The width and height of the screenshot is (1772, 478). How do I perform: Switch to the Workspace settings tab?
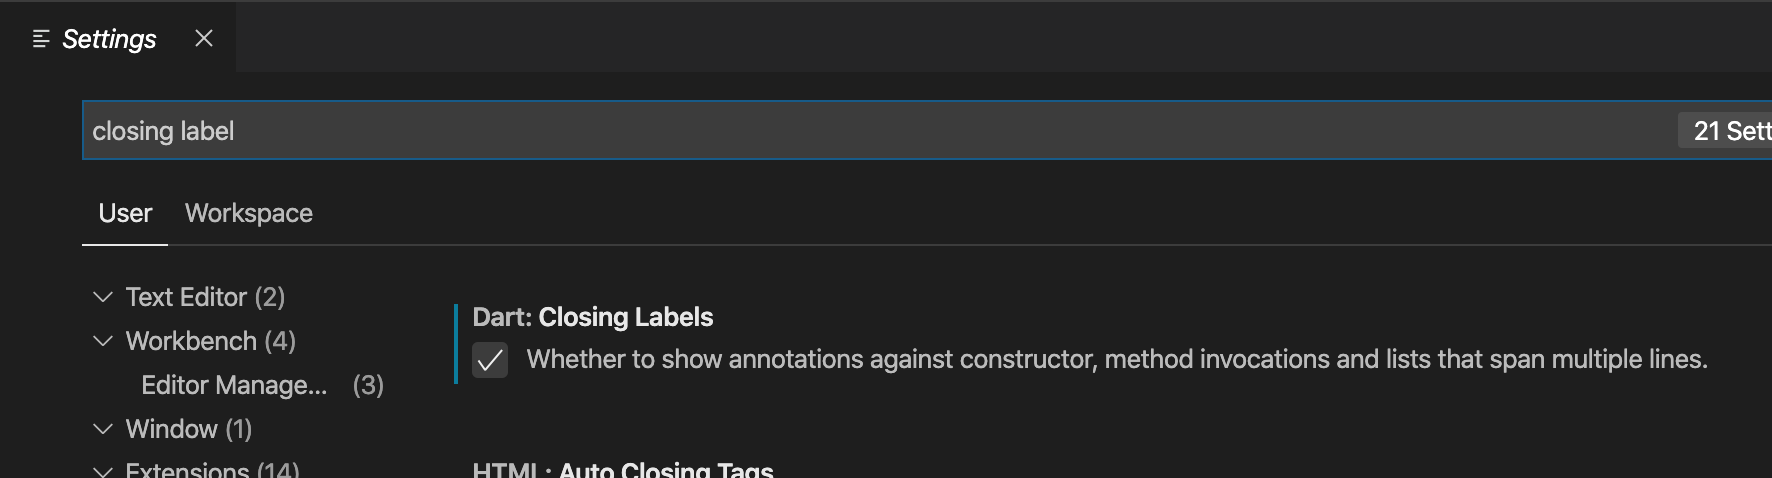pyautogui.click(x=249, y=213)
